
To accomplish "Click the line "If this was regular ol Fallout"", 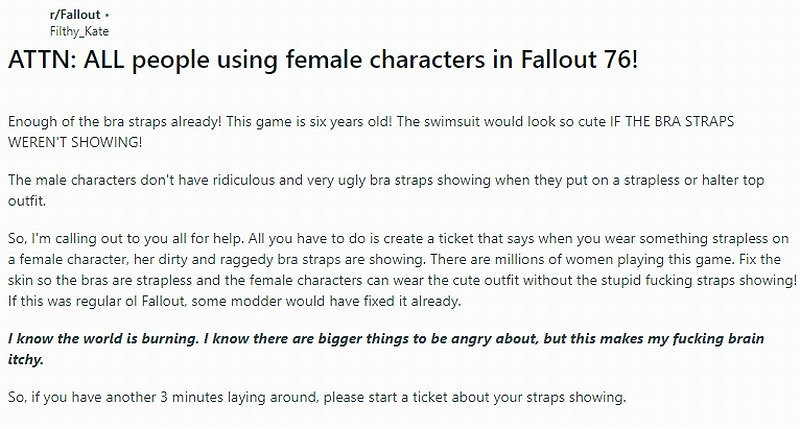I will (x=236, y=299).
